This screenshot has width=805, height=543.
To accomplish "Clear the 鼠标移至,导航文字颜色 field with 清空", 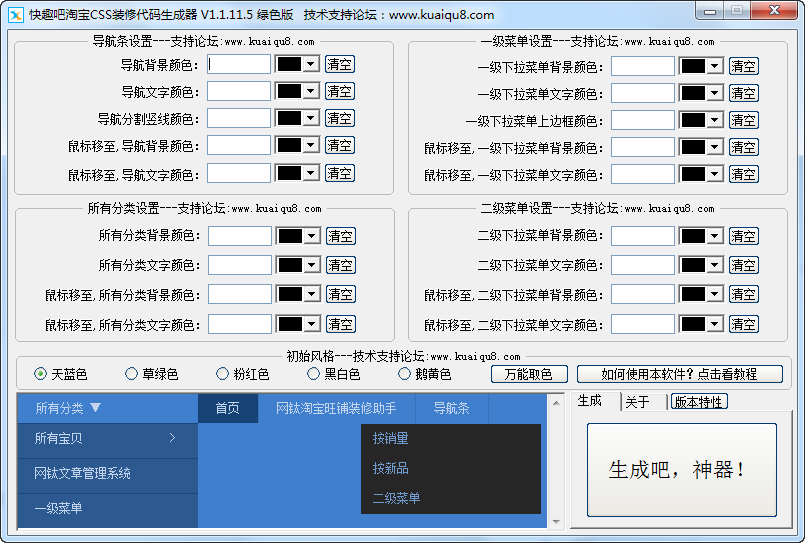I will coord(339,173).
